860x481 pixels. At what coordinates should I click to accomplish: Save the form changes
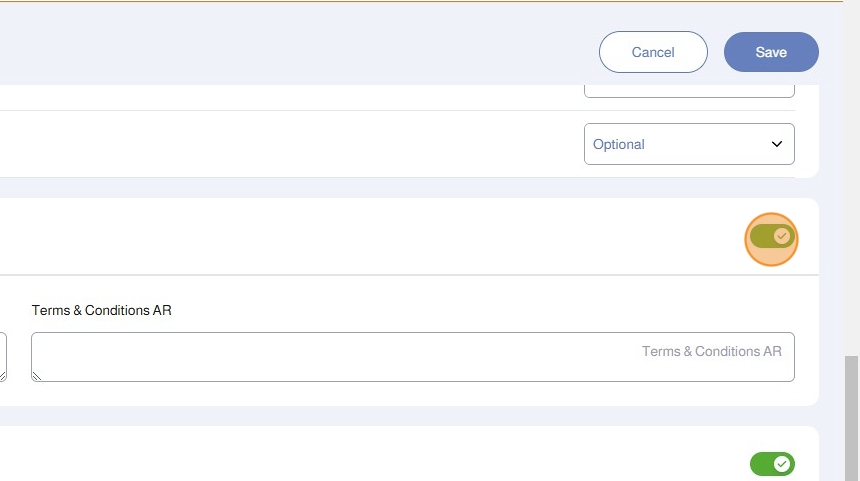pos(771,52)
